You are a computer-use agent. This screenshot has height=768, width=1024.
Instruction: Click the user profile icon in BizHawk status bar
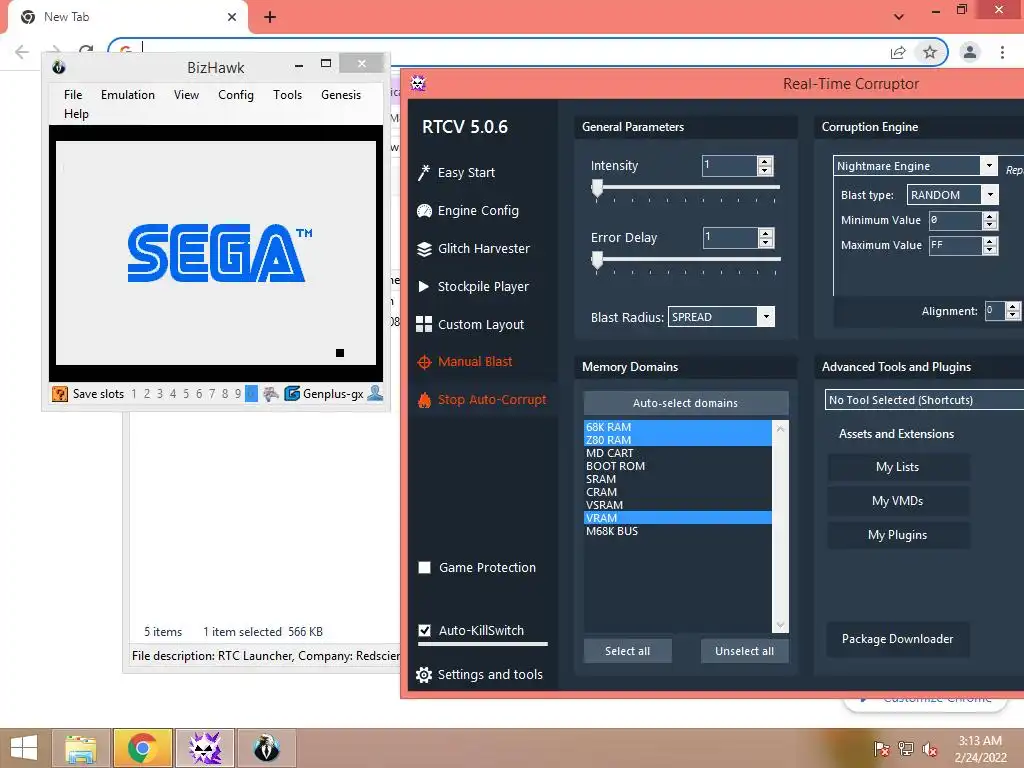375,393
